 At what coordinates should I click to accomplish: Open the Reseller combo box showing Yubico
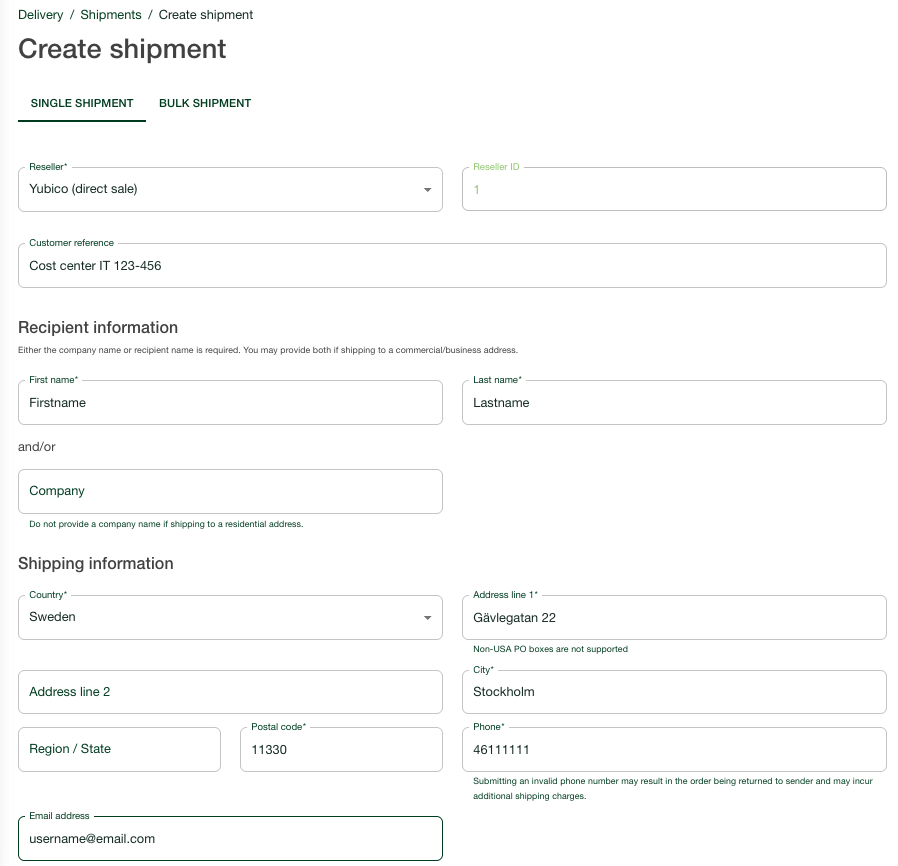[220, 189]
